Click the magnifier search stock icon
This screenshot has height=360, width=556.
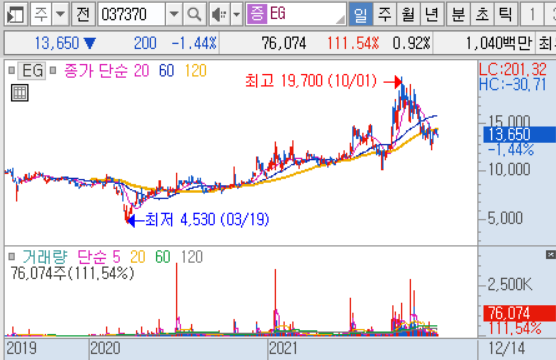tap(194, 15)
